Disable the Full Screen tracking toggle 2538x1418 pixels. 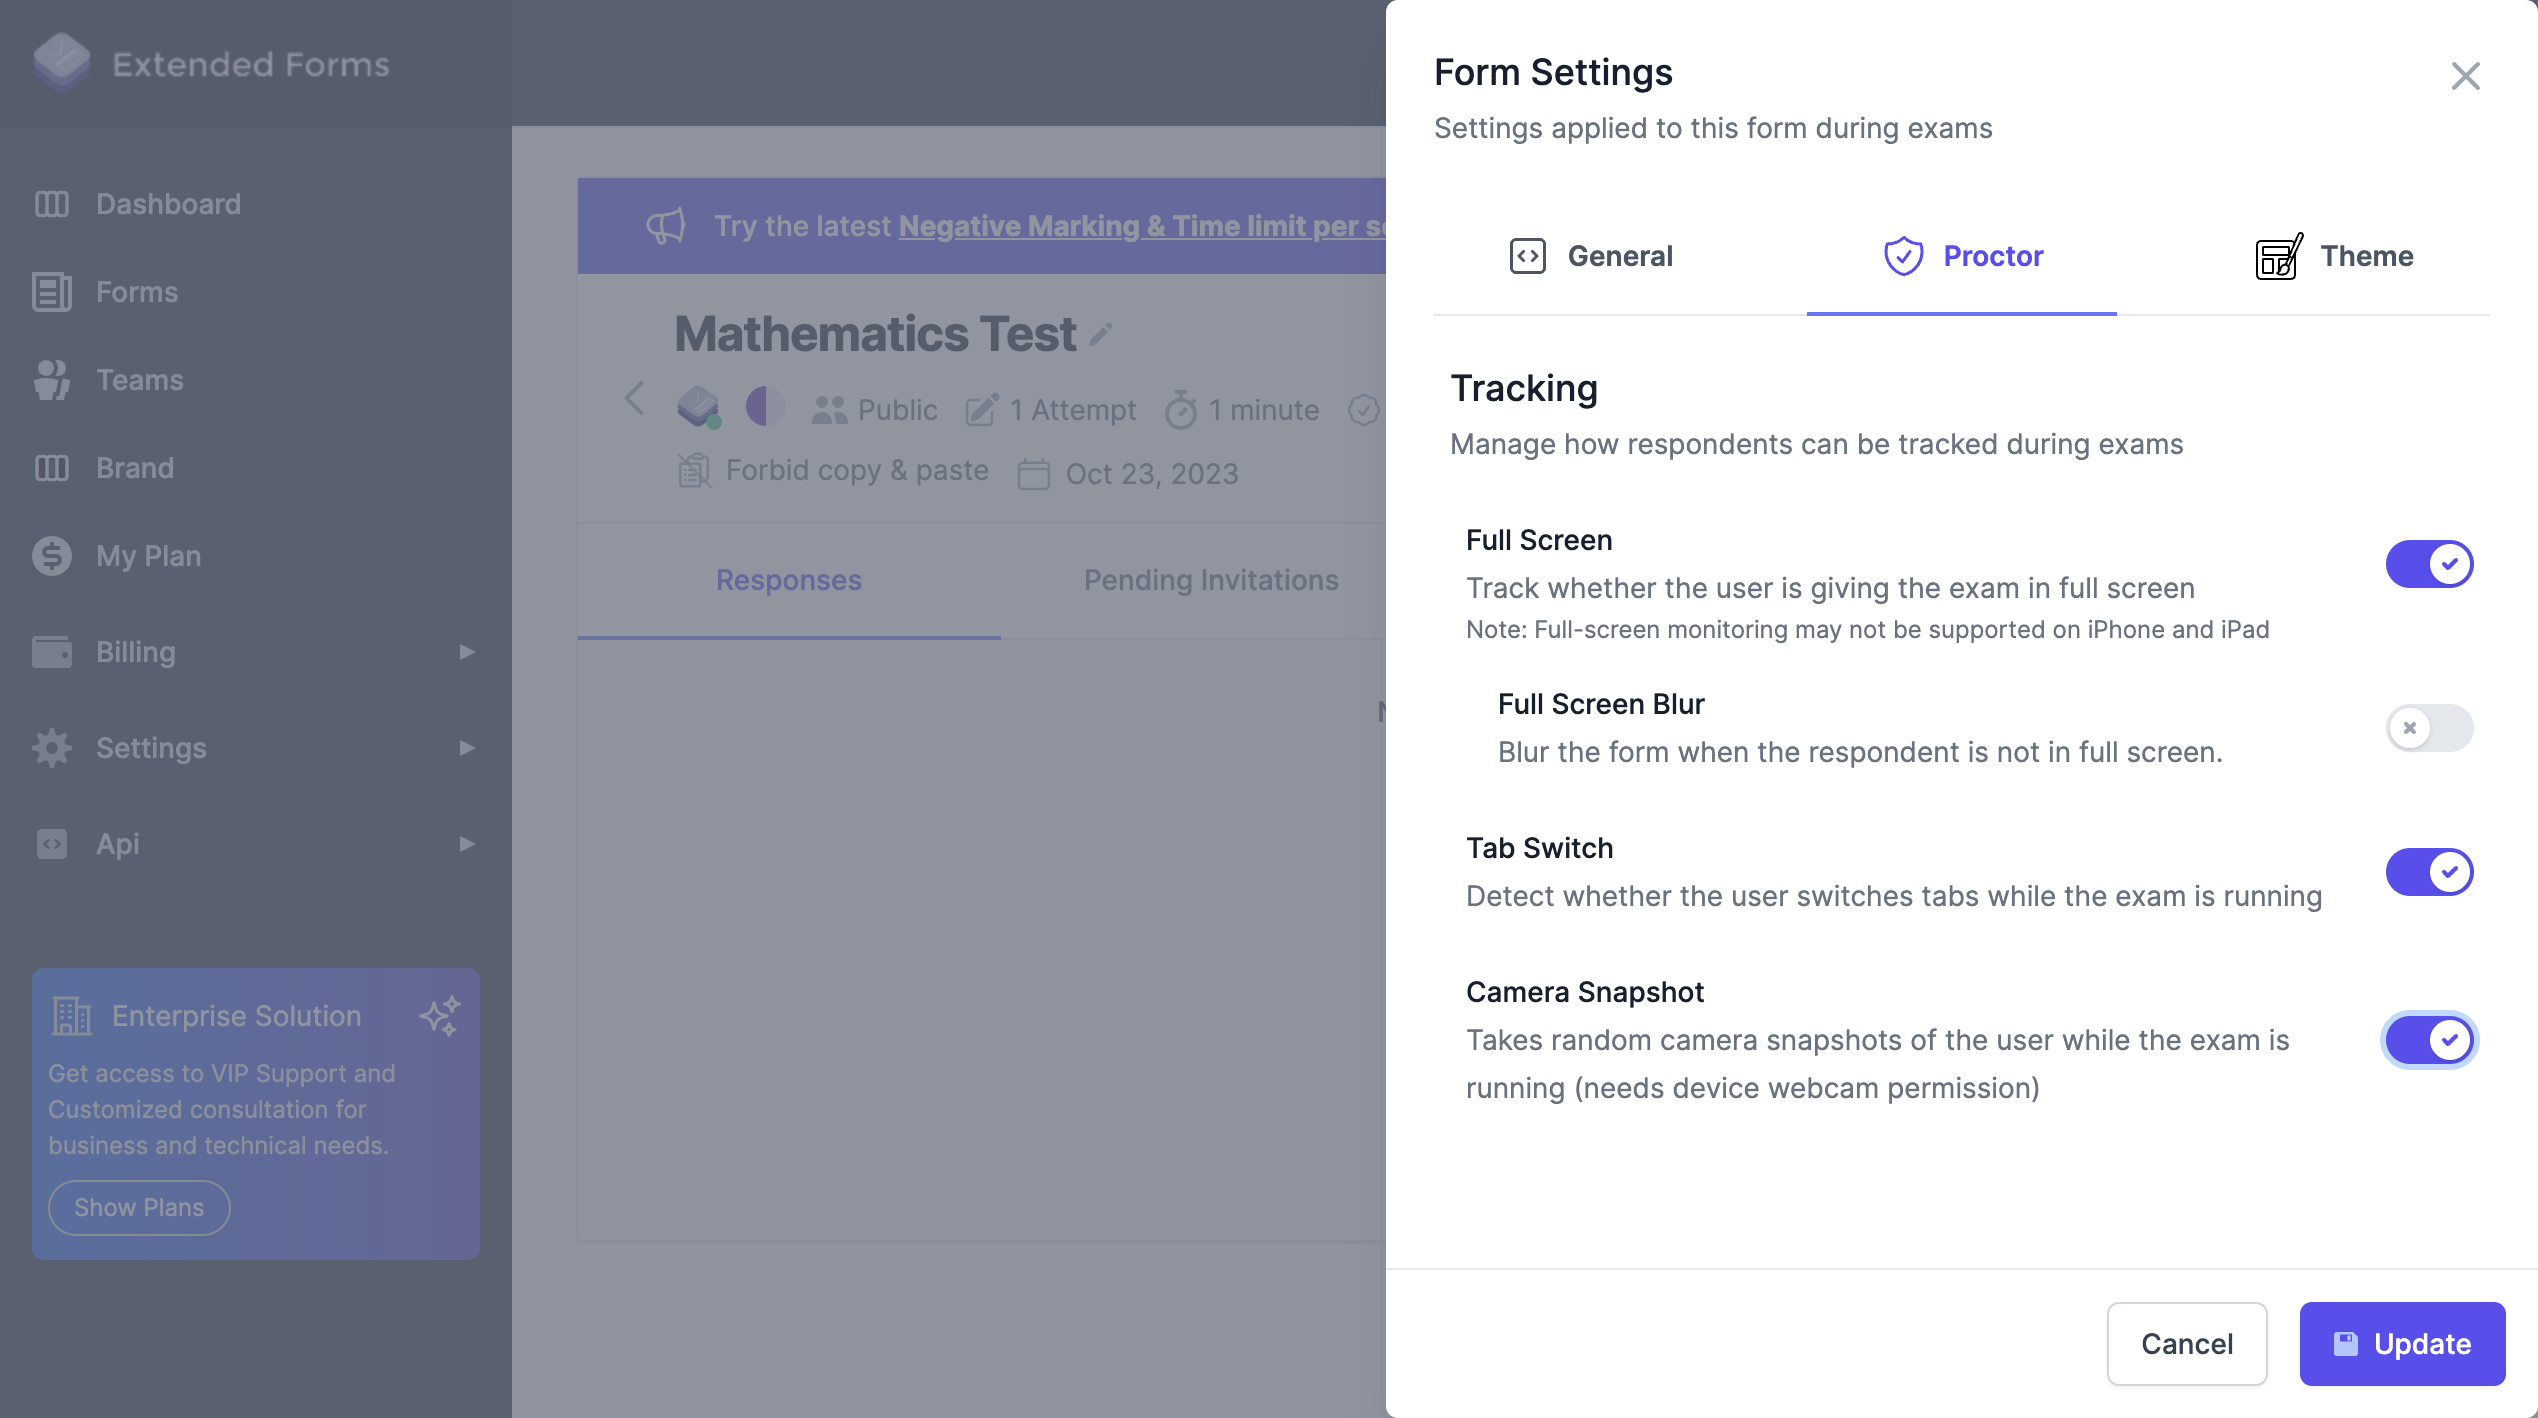coord(2430,563)
